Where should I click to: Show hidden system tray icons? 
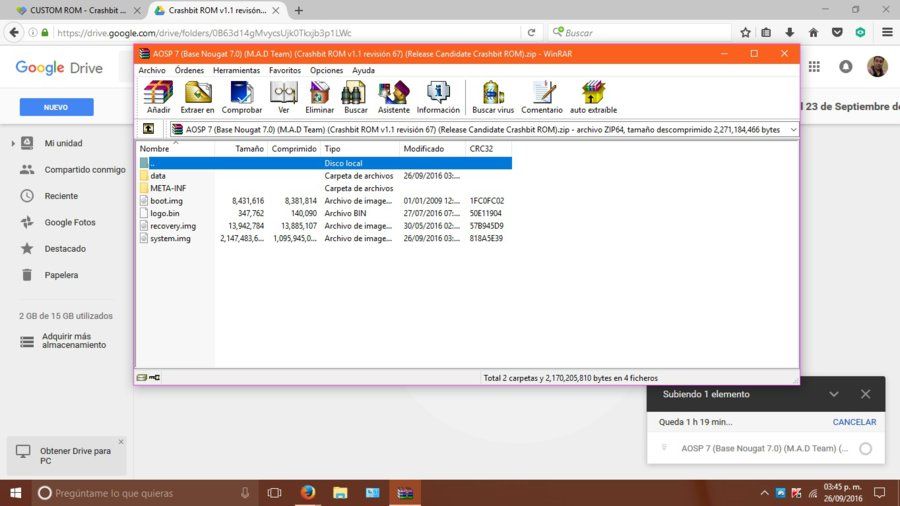coord(764,492)
